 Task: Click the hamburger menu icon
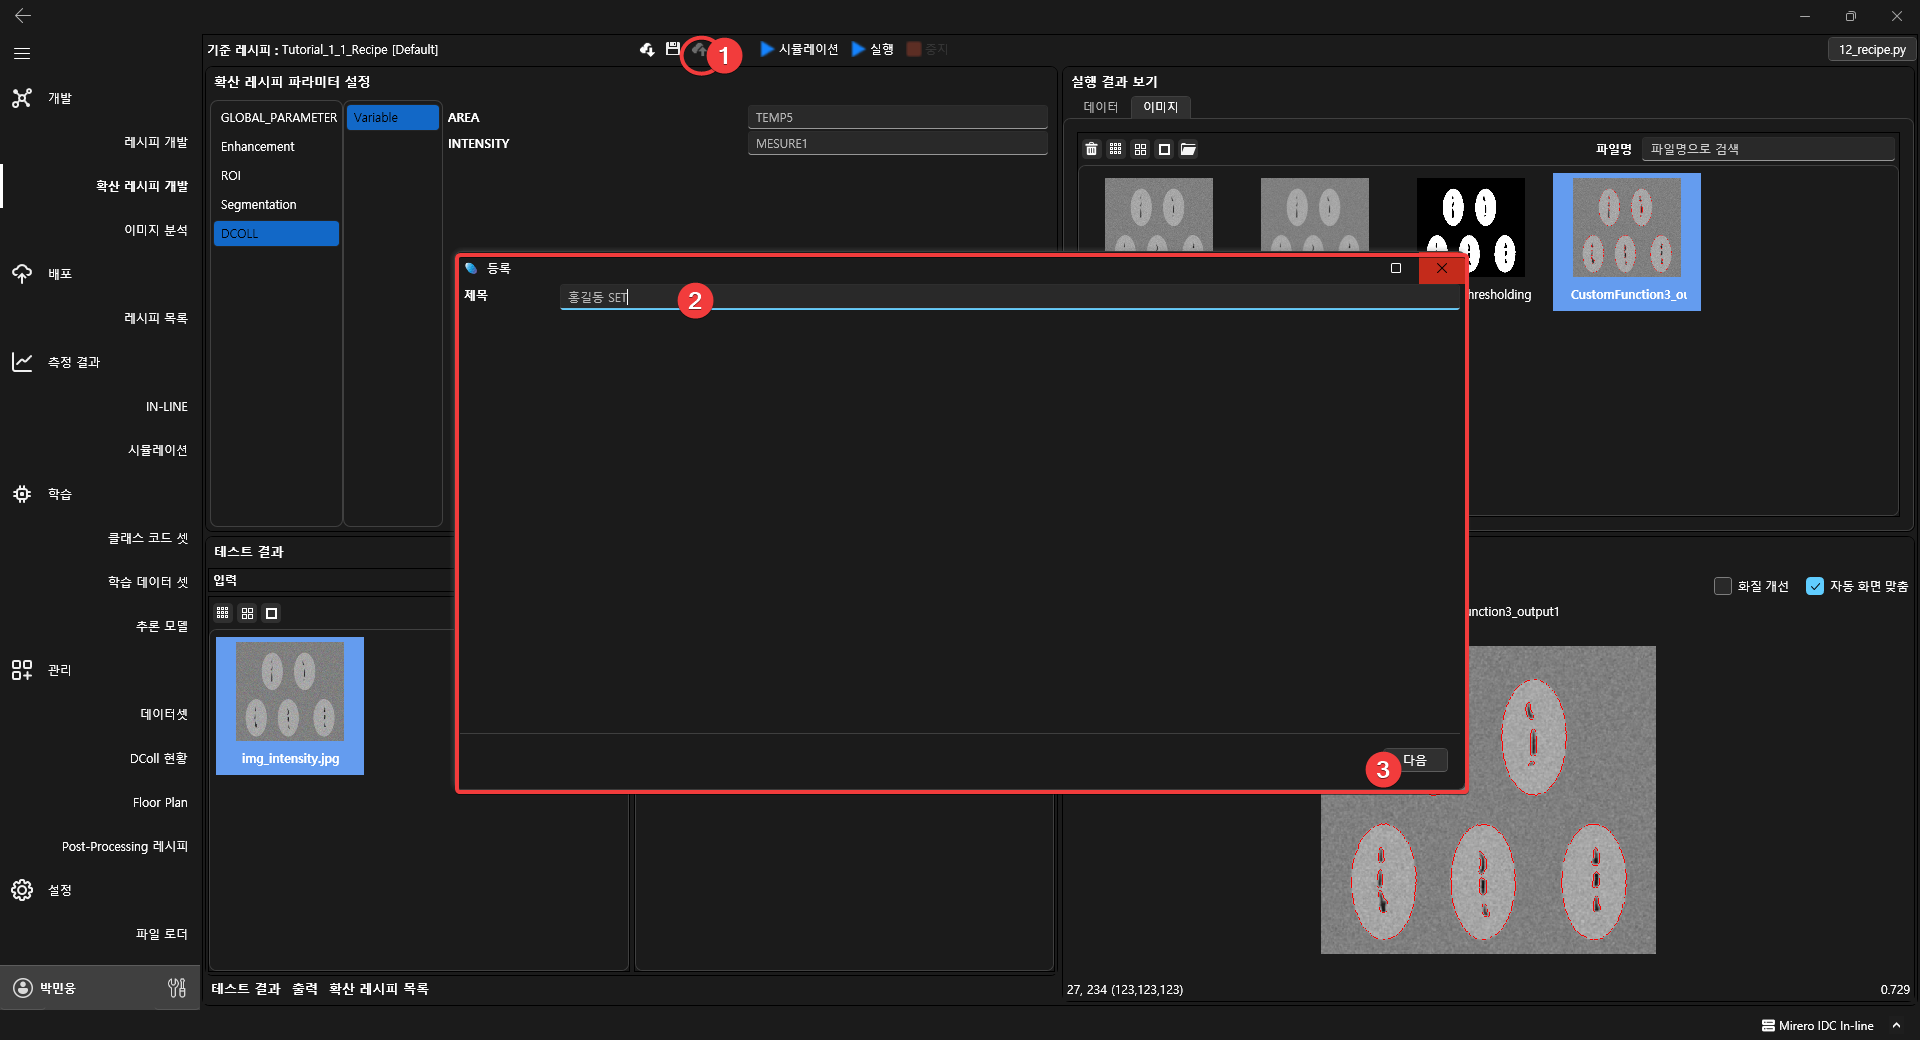coord(22,53)
